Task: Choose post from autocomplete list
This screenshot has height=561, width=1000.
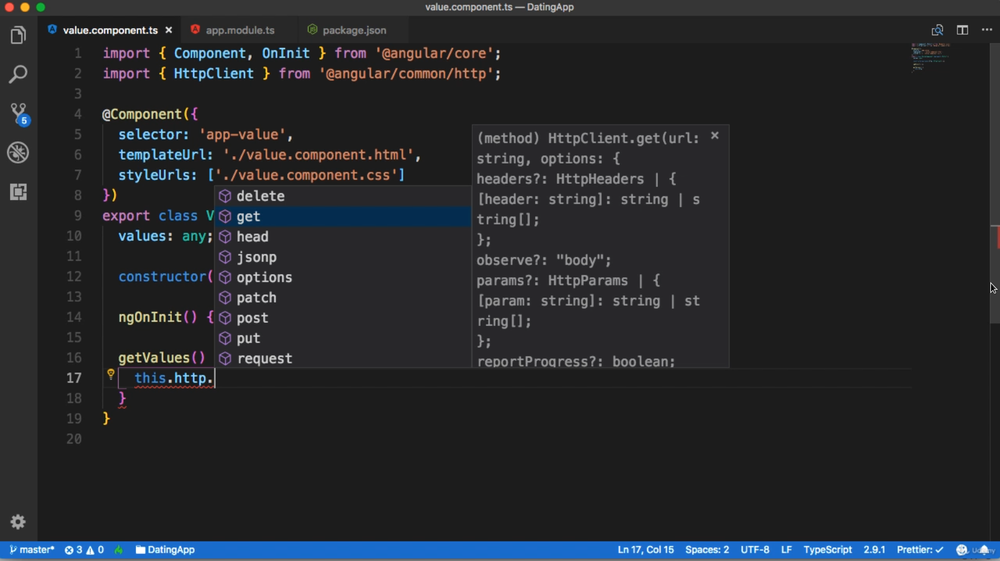Action: (x=342, y=317)
